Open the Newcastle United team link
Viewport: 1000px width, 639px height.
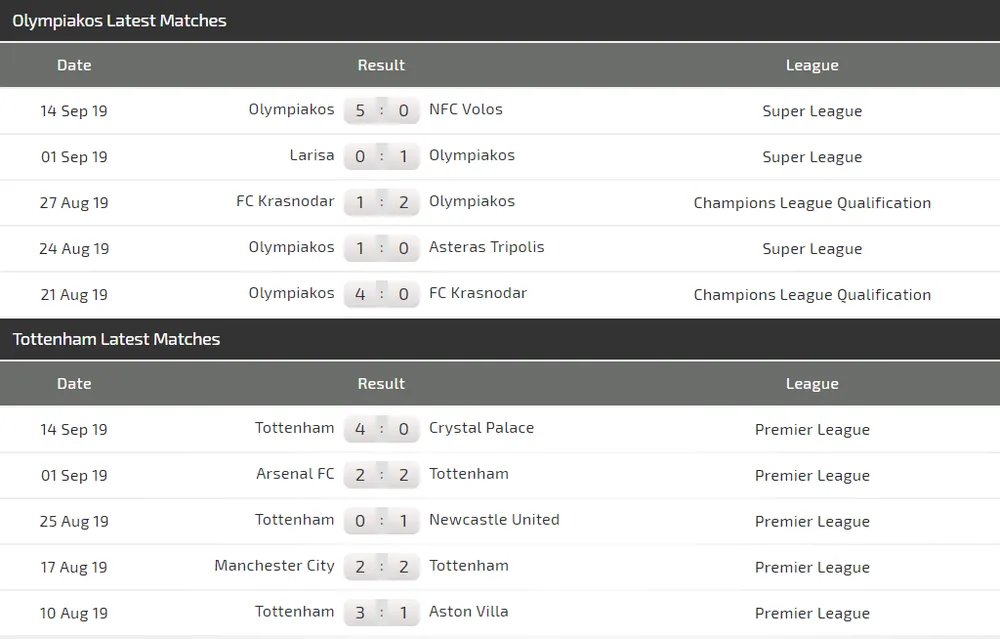click(494, 520)
